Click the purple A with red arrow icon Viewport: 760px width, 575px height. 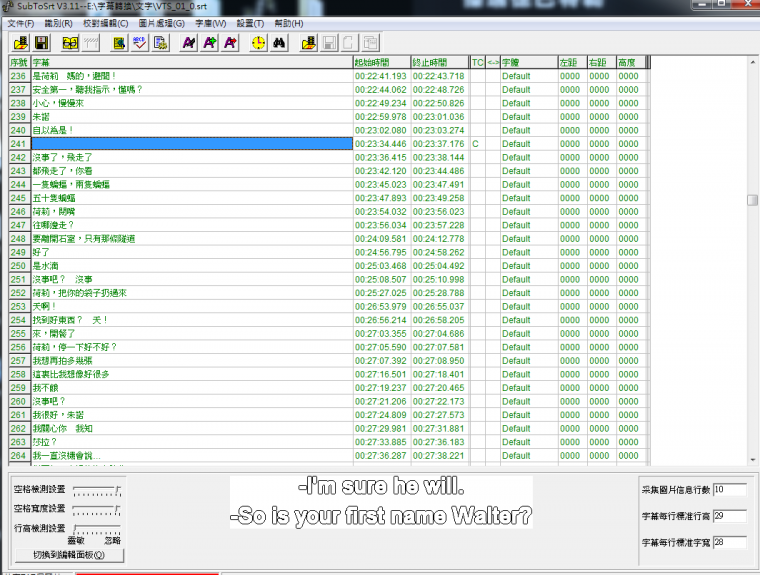pyautogui.click(x=231, y=43)
